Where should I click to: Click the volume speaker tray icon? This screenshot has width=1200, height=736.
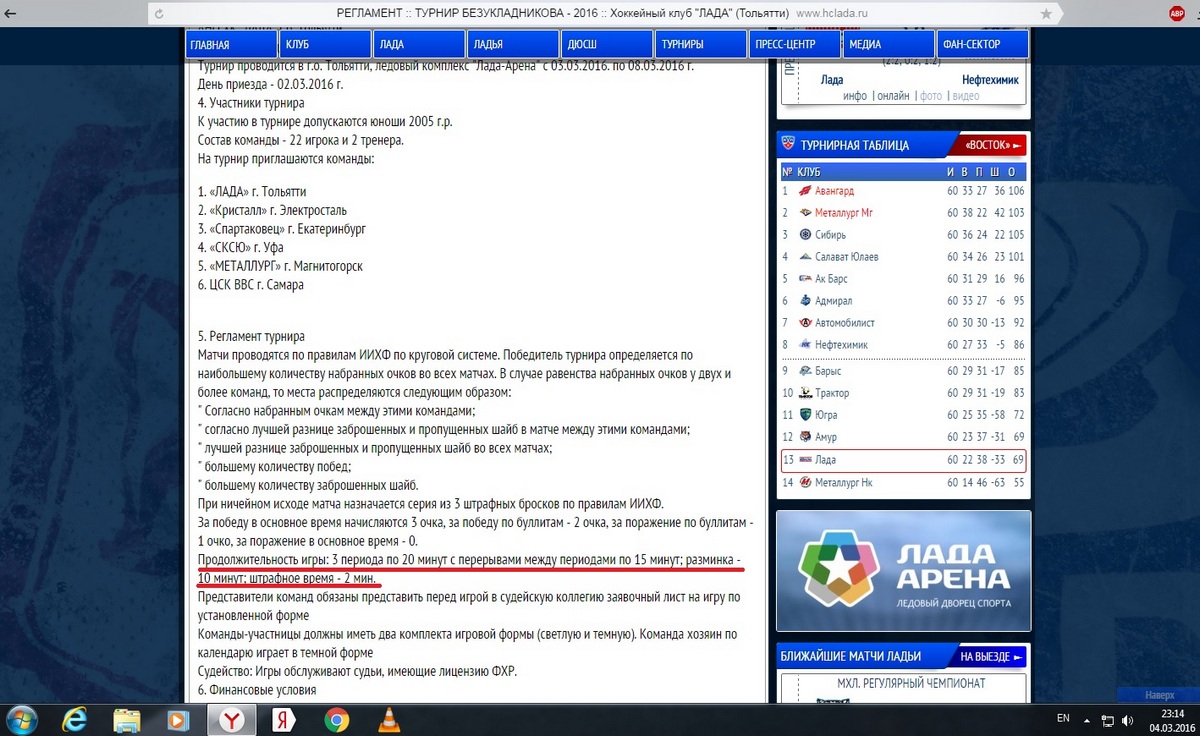(x=1128, y=720)
